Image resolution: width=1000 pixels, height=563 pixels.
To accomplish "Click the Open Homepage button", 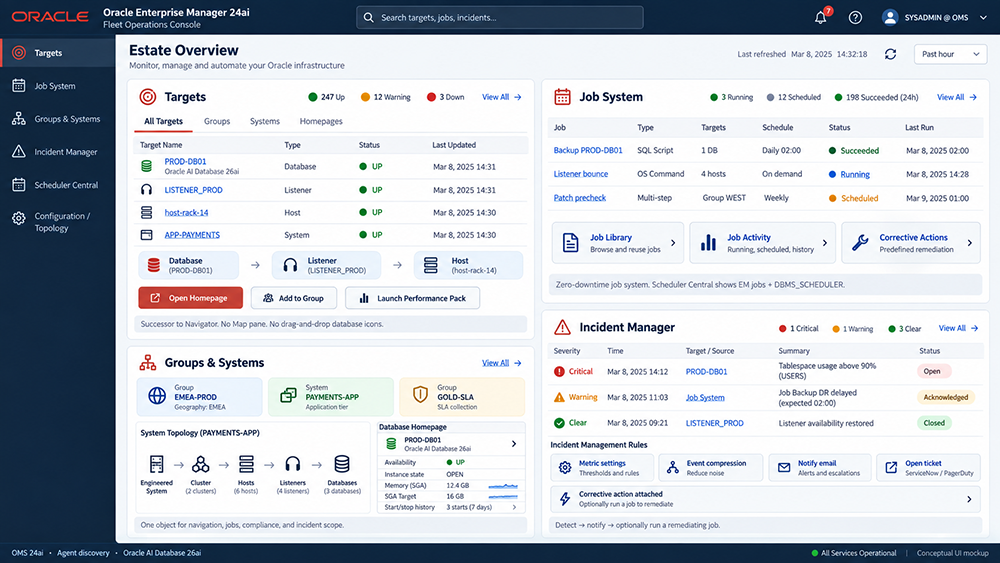I will coord(191,298).
